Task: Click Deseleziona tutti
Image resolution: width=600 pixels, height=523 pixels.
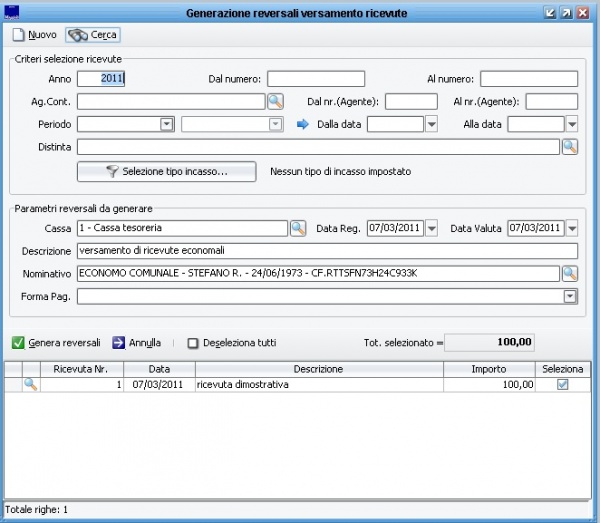Action: click(231, 342)
